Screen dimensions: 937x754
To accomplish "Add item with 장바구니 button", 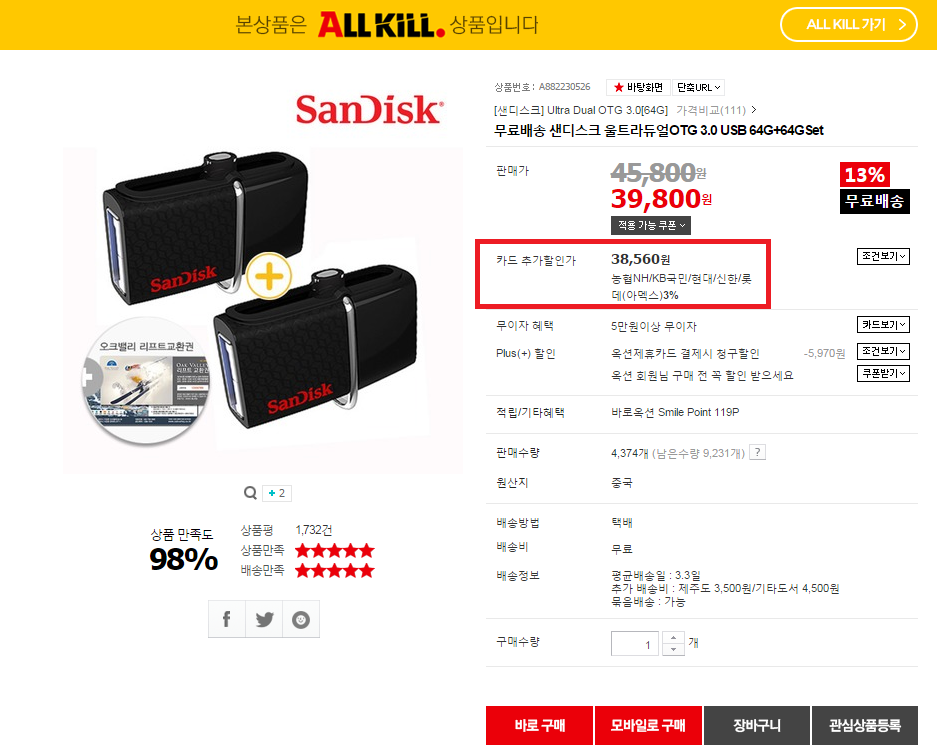I will 757,725.
